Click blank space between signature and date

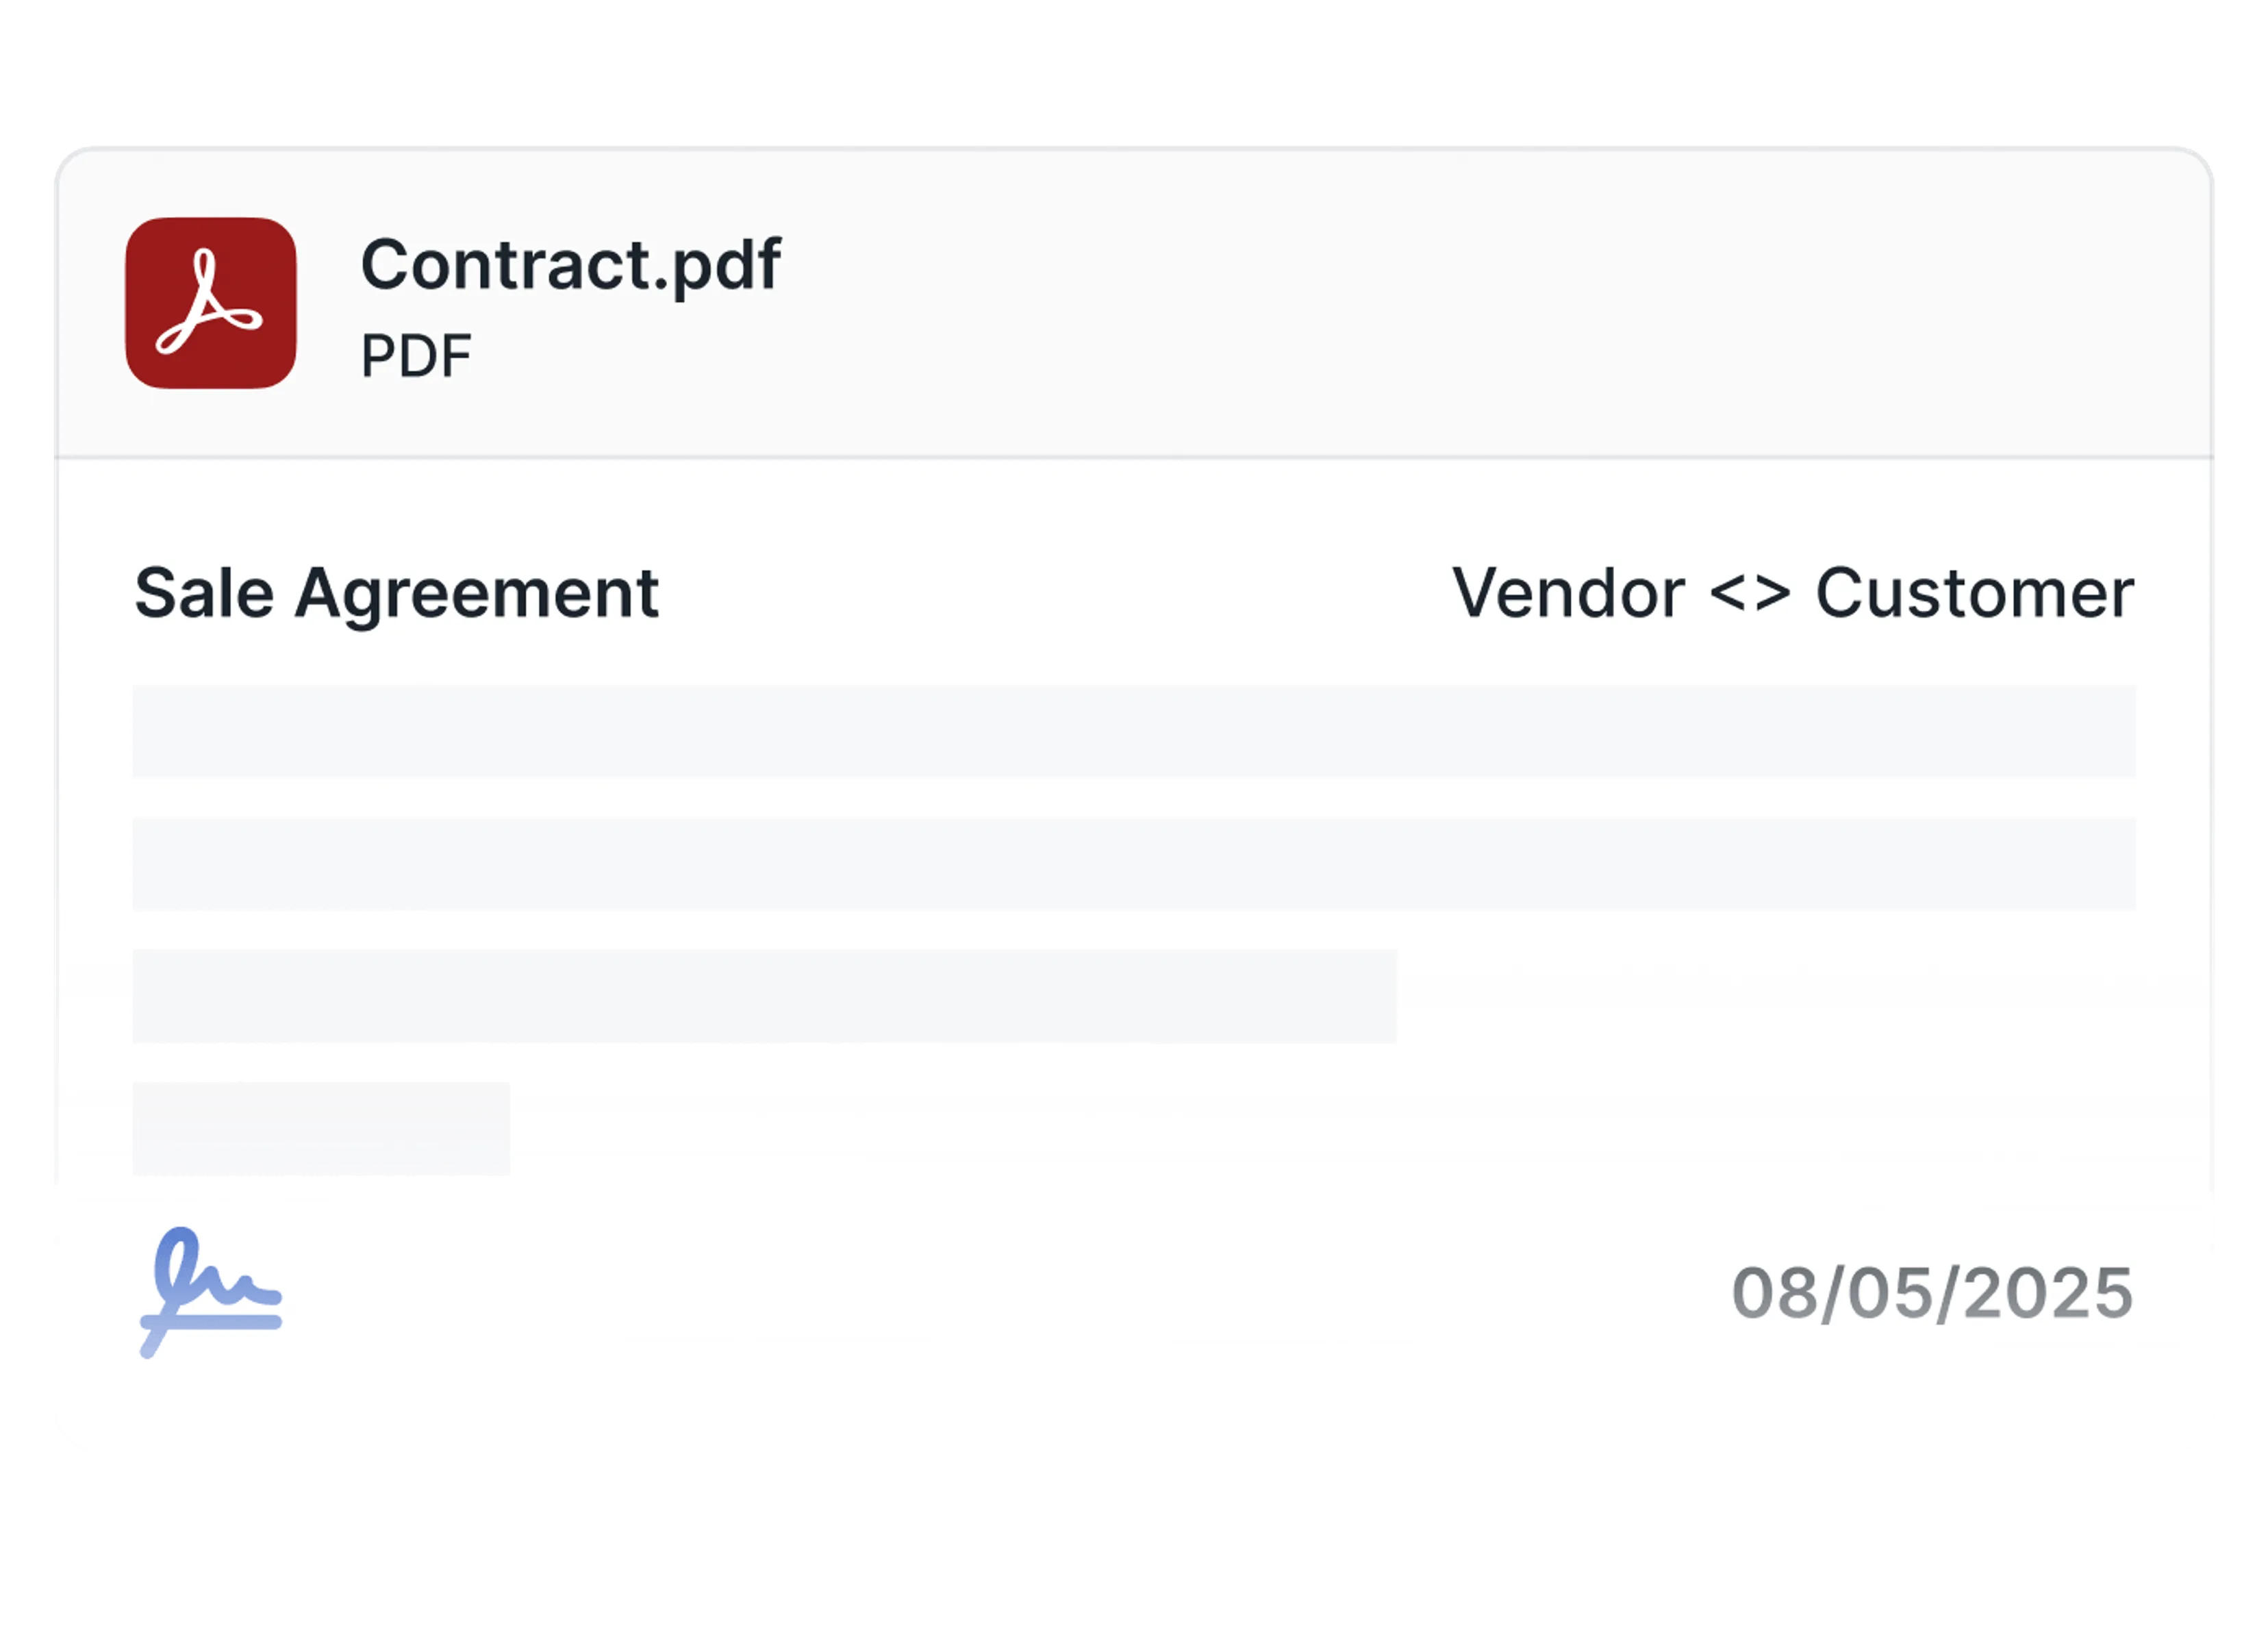coord(1000,1293)
